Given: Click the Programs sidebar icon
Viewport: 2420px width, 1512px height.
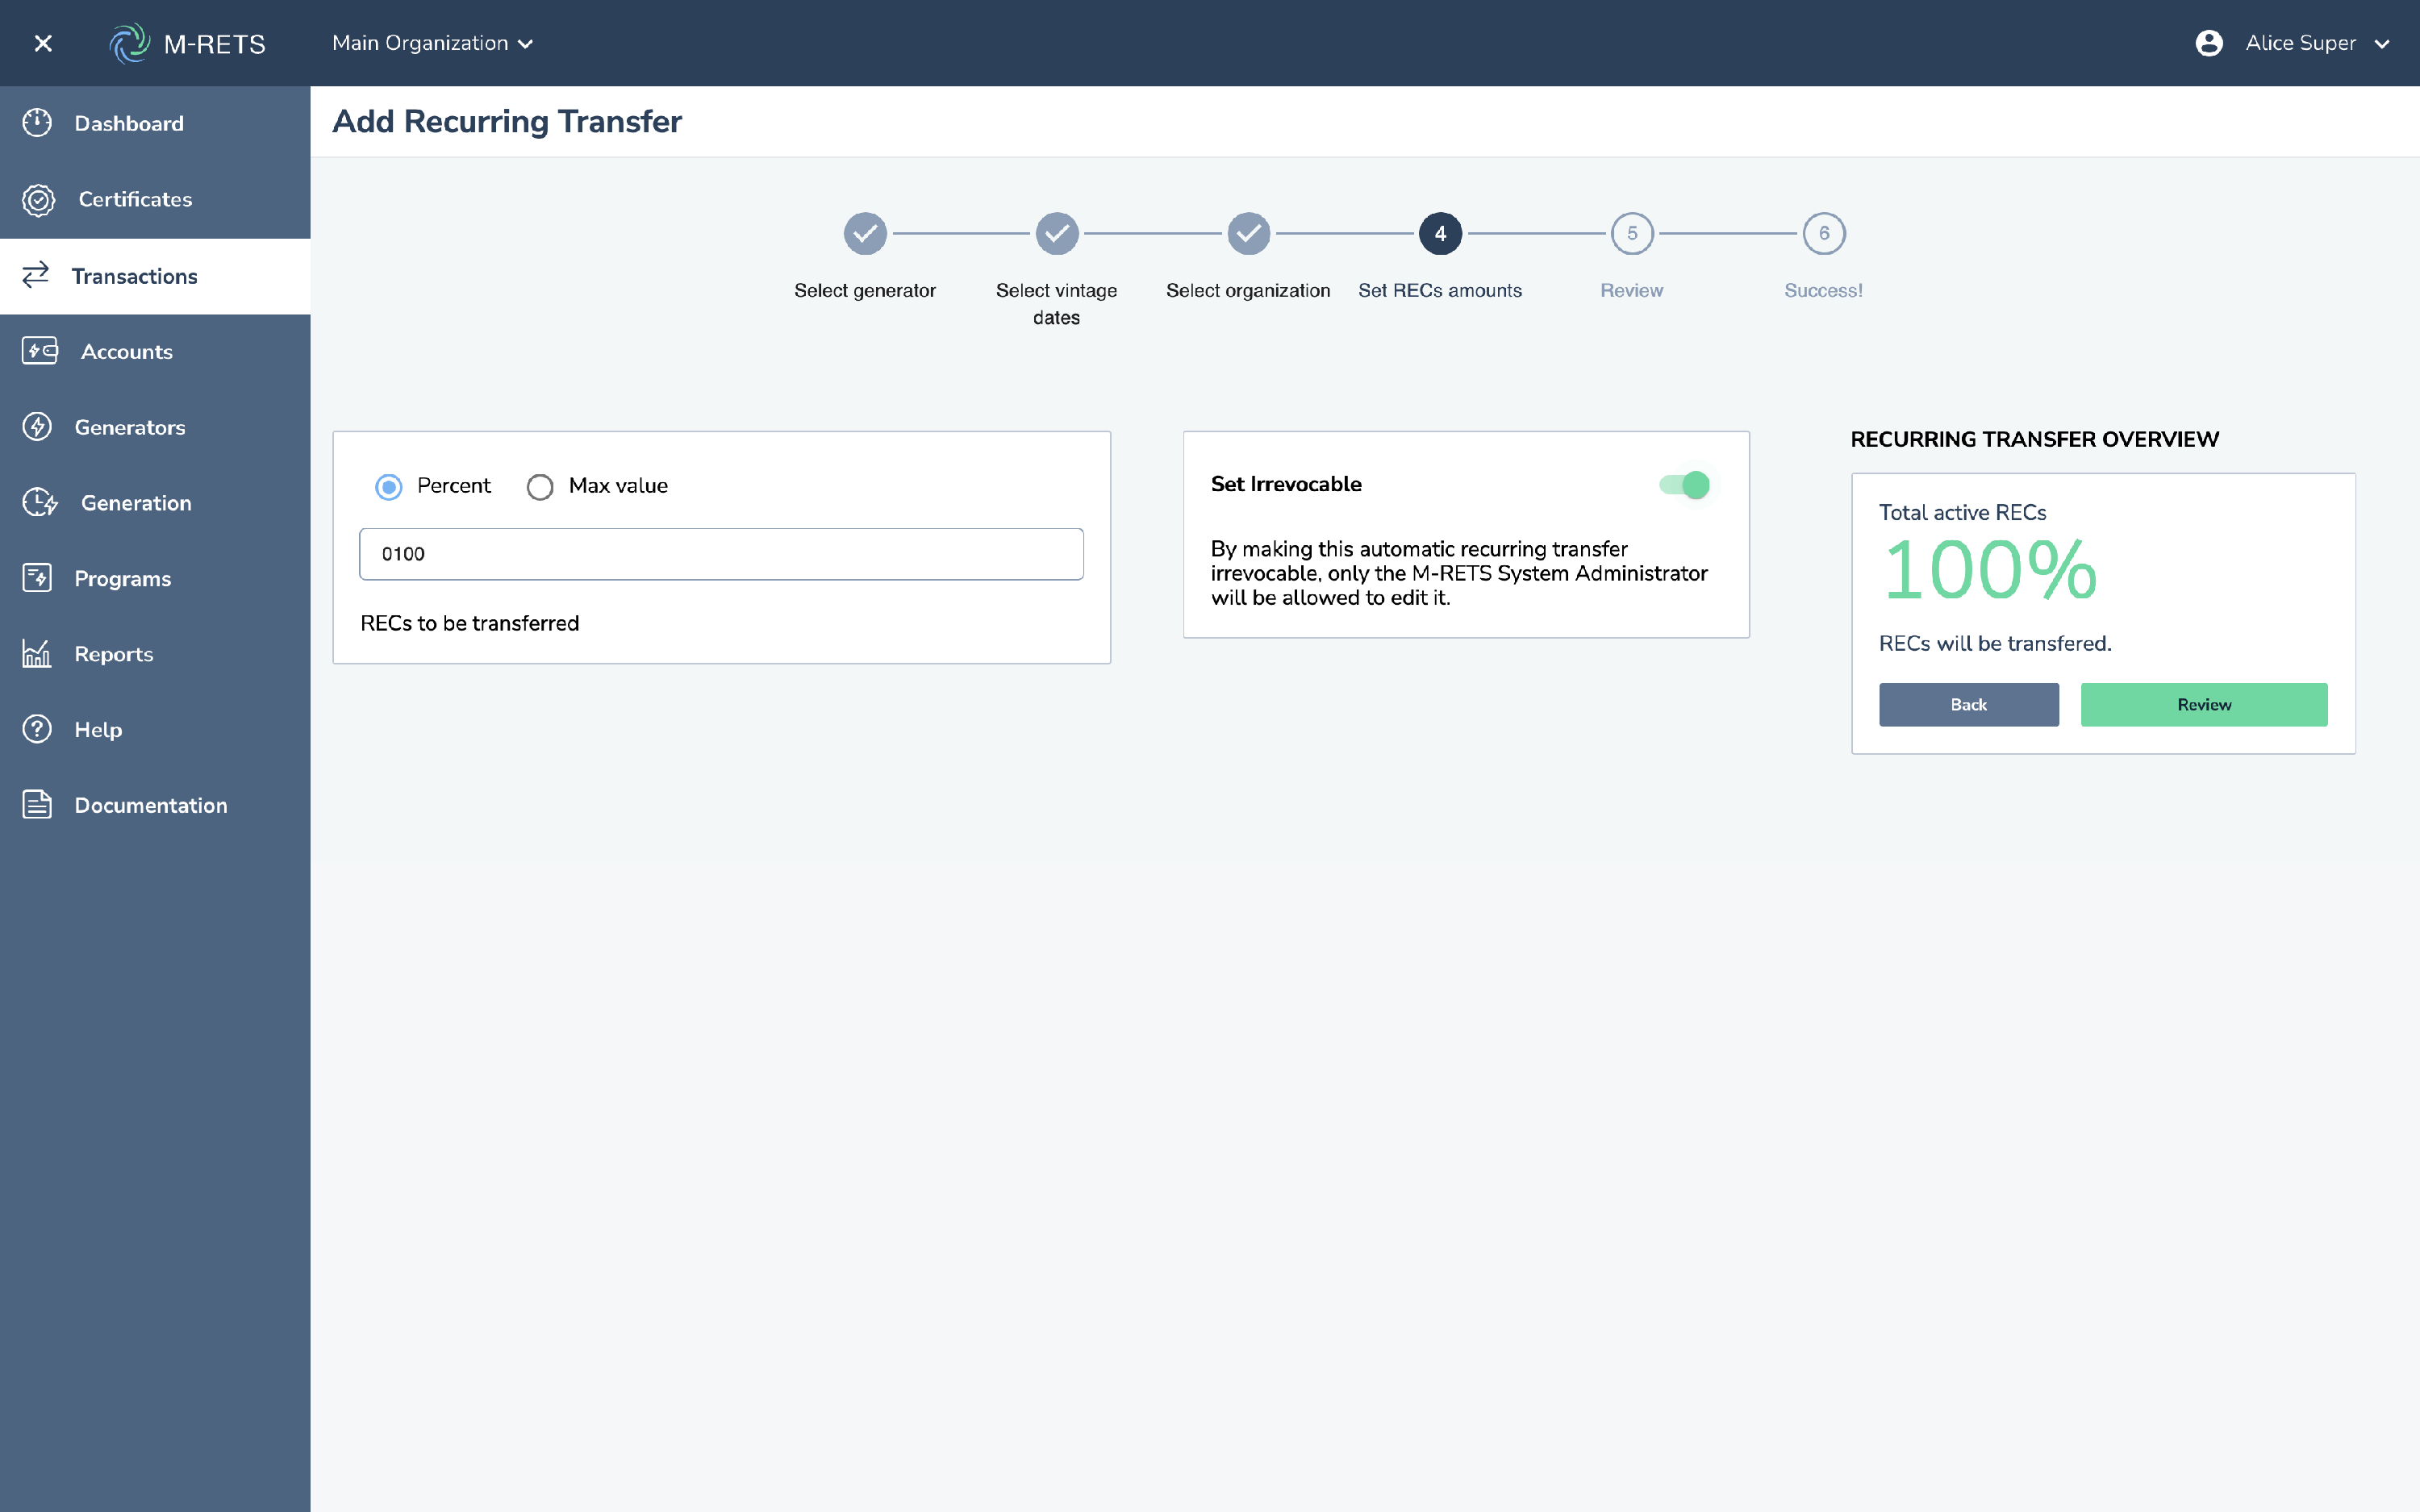Looking at the screenshot, I should click(37, 578).
